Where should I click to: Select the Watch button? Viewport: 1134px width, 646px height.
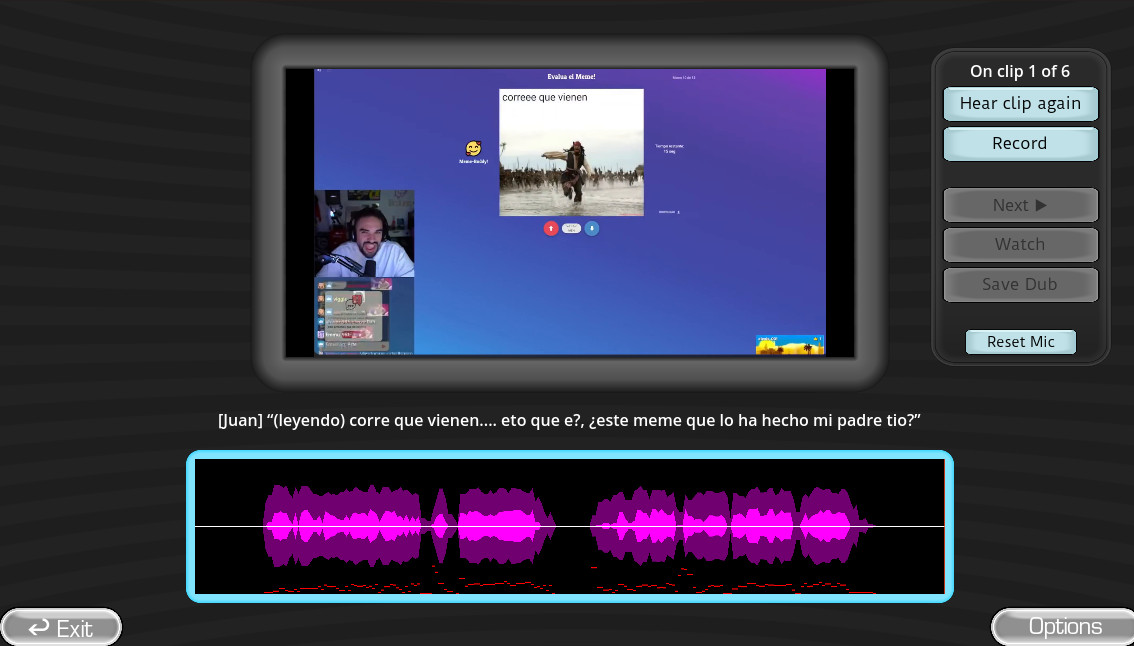1020,245
